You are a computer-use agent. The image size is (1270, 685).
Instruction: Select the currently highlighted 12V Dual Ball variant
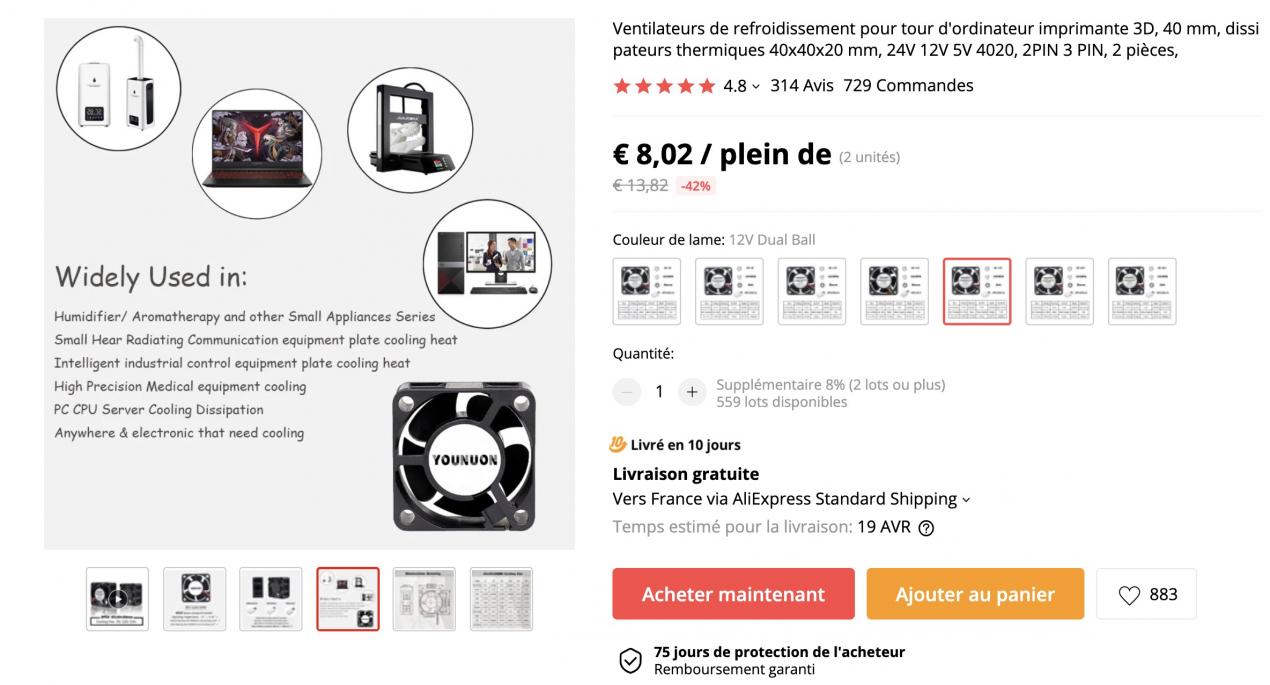coord(977,291)
